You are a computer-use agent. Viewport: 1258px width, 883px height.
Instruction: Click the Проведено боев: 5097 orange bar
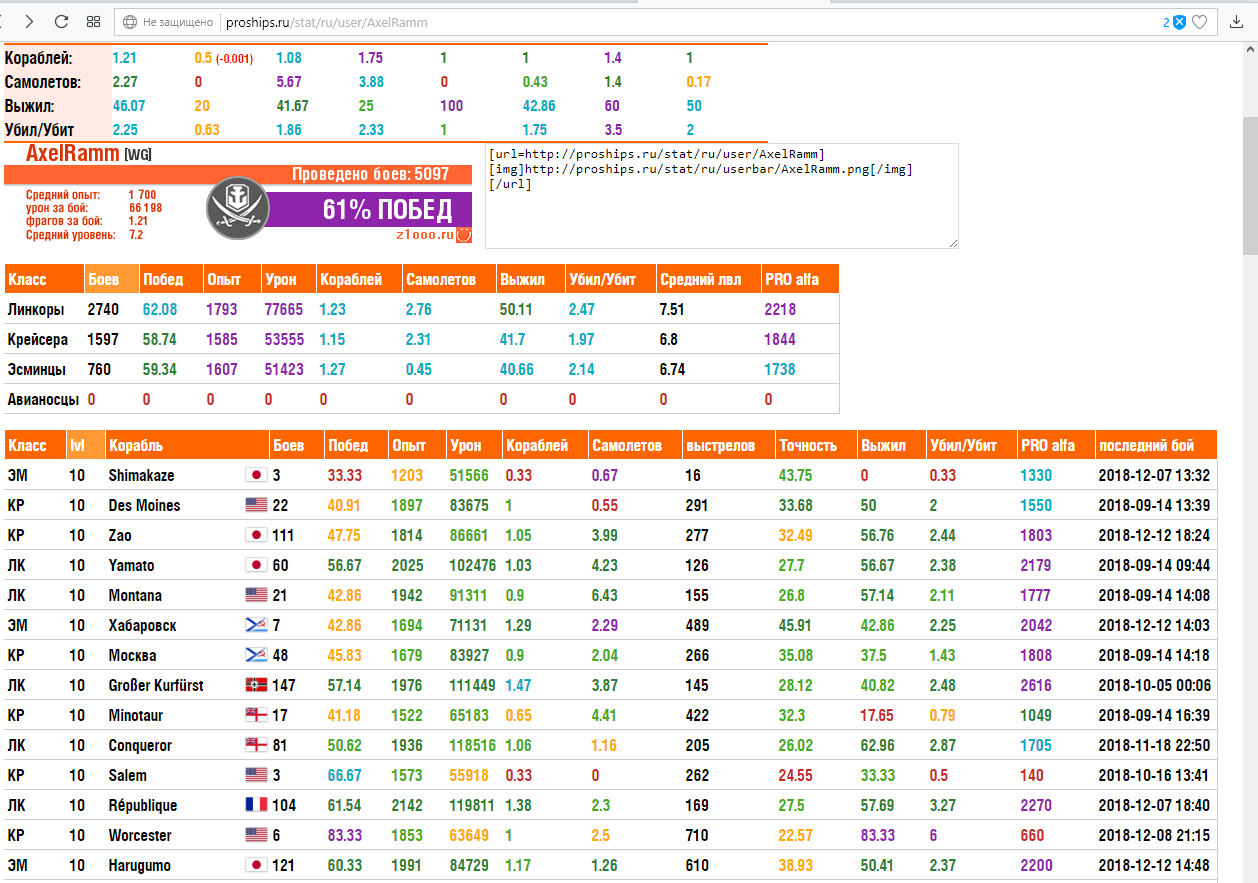[238, 174]
